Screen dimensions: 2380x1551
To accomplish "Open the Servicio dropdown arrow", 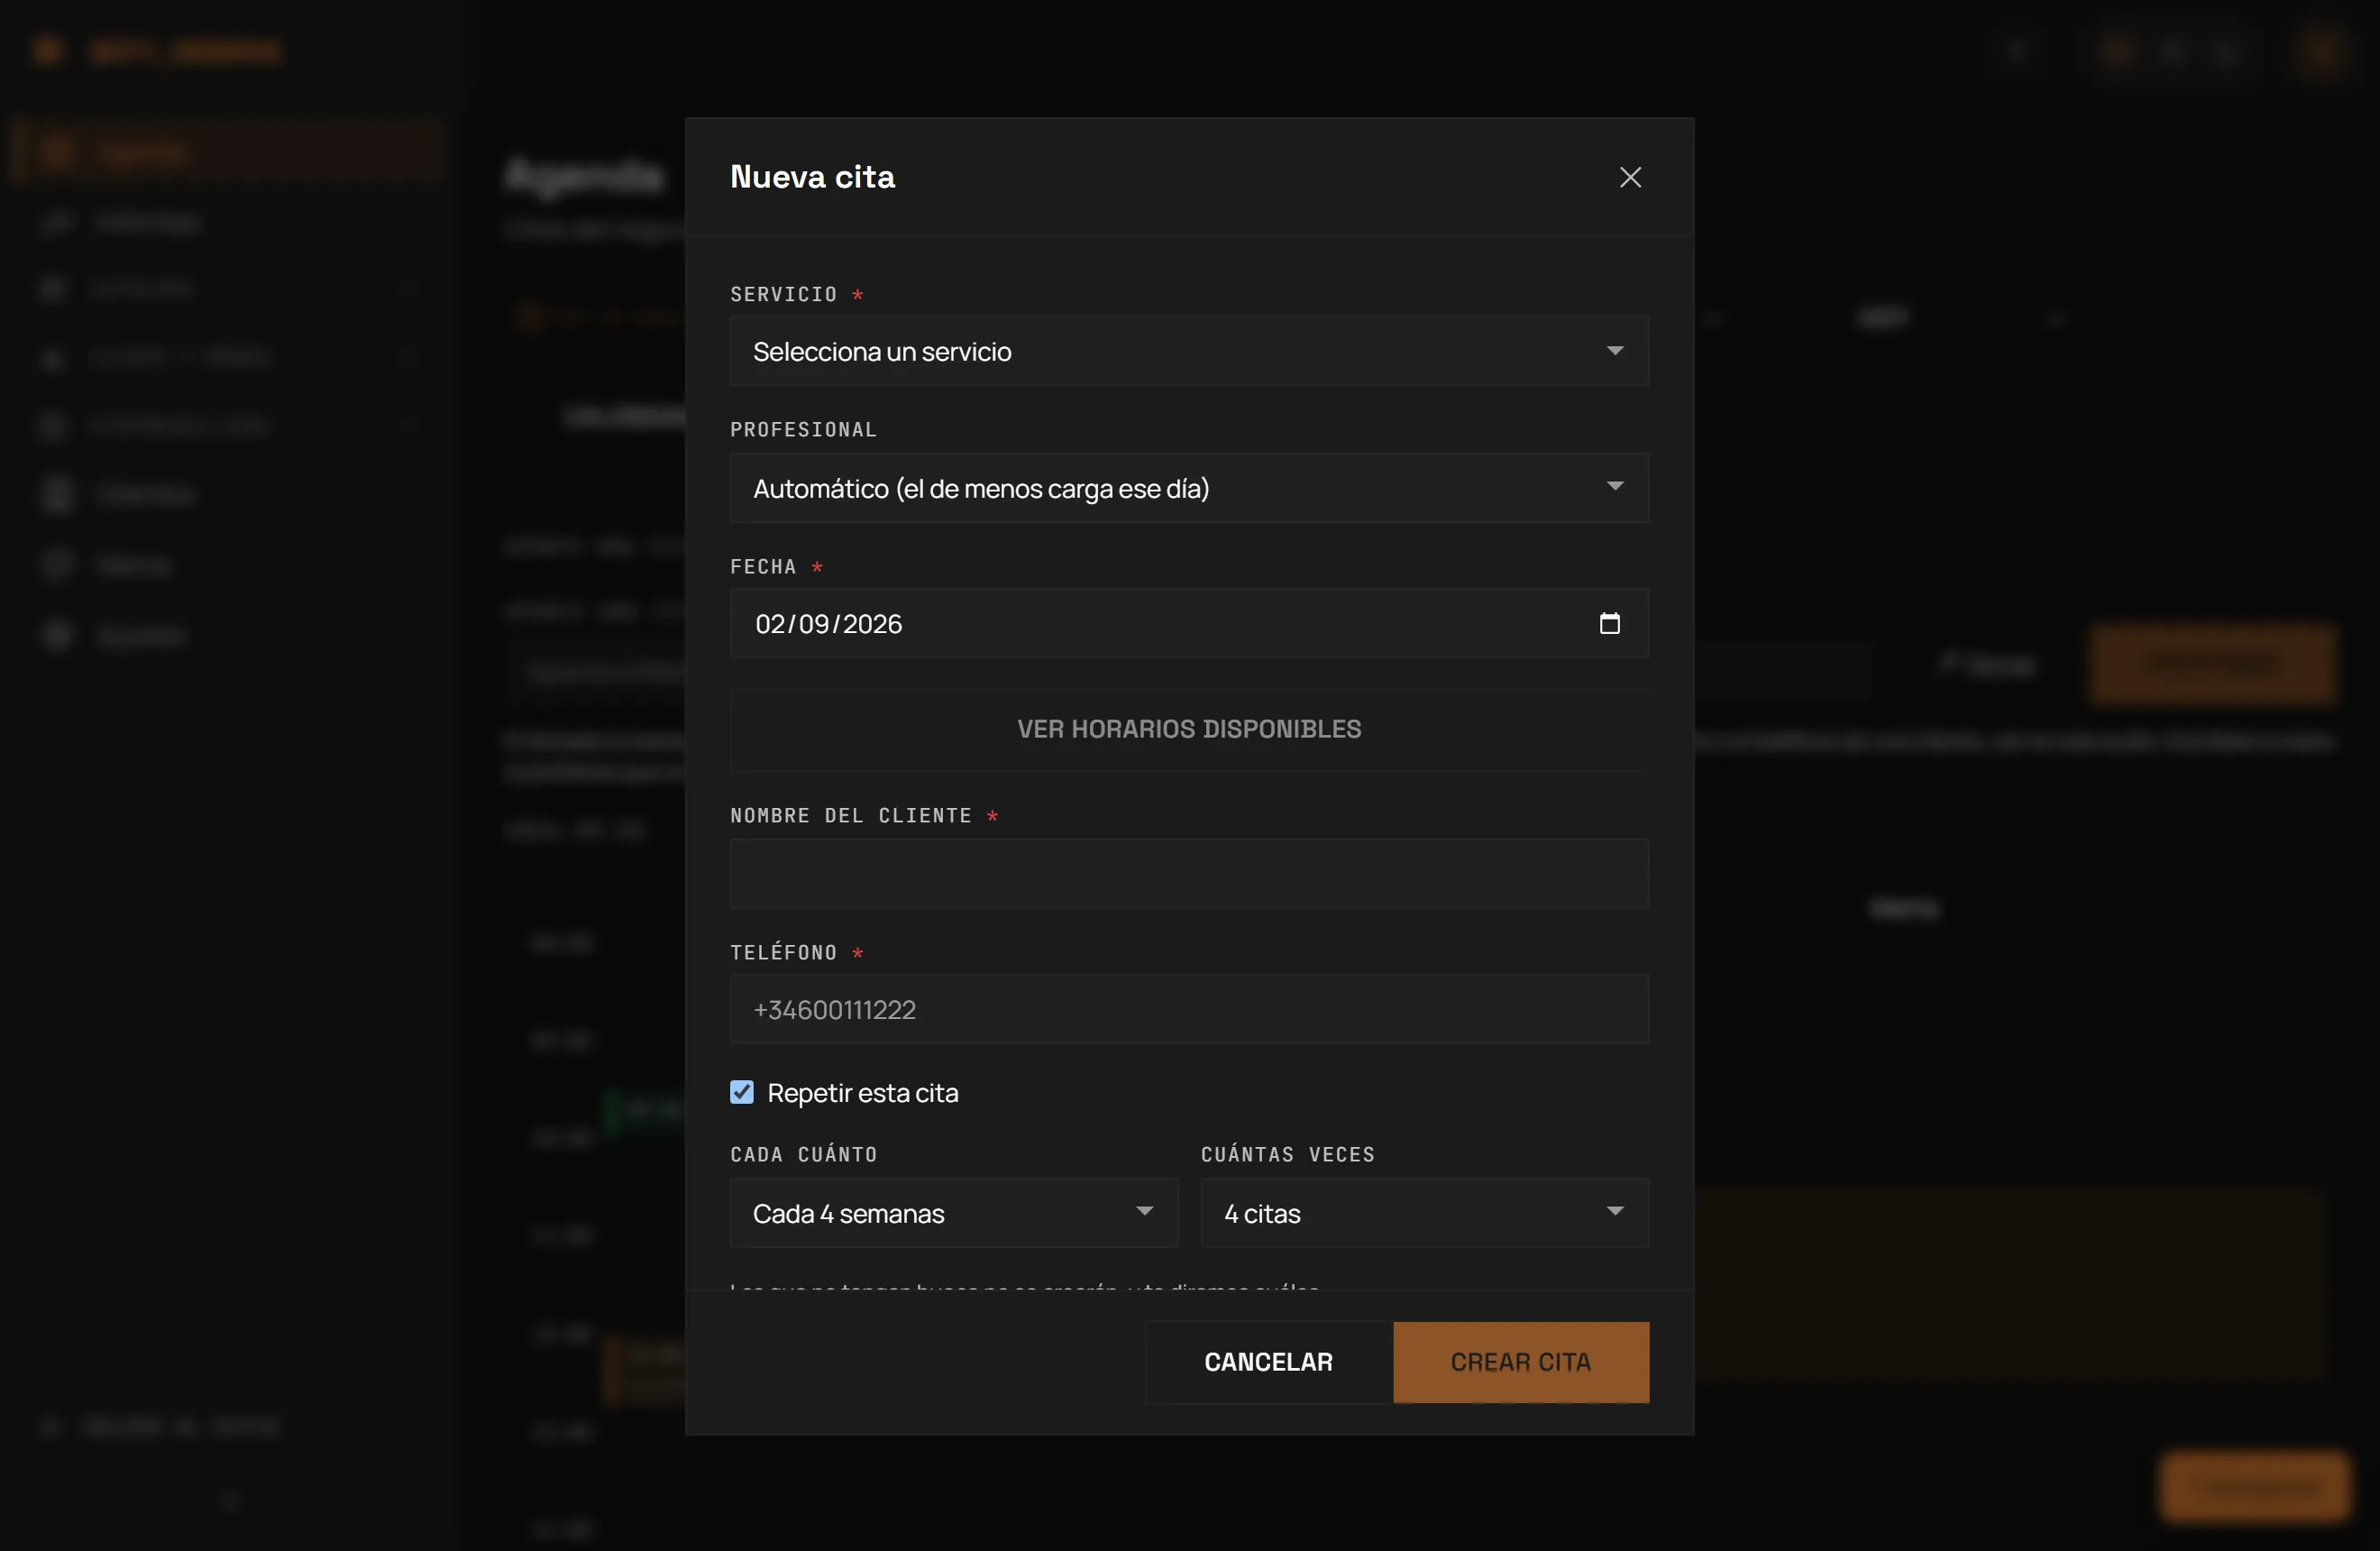I will tap(1614, 351).
